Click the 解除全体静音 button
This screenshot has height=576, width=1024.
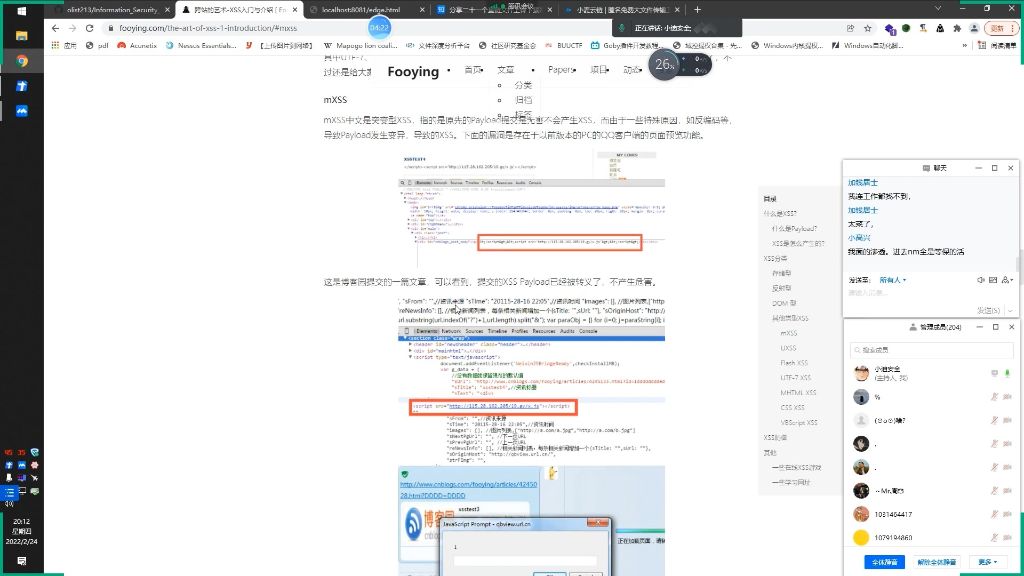click(936, 562)
